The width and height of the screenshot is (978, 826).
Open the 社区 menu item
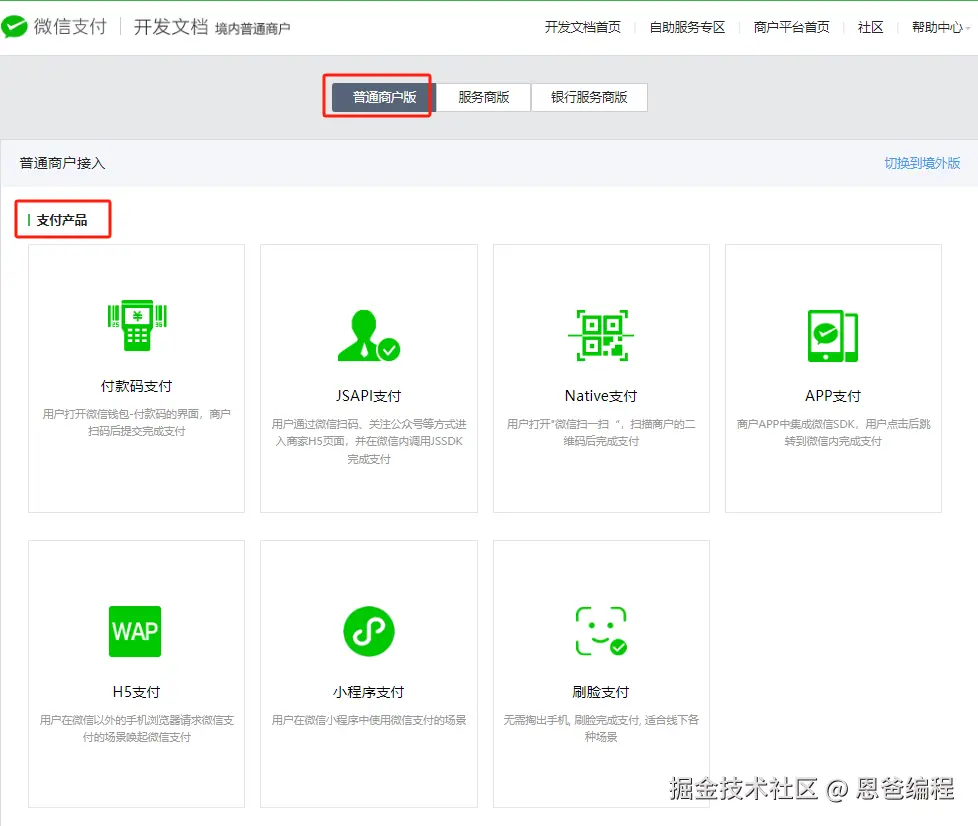click(x=869, y=28)
